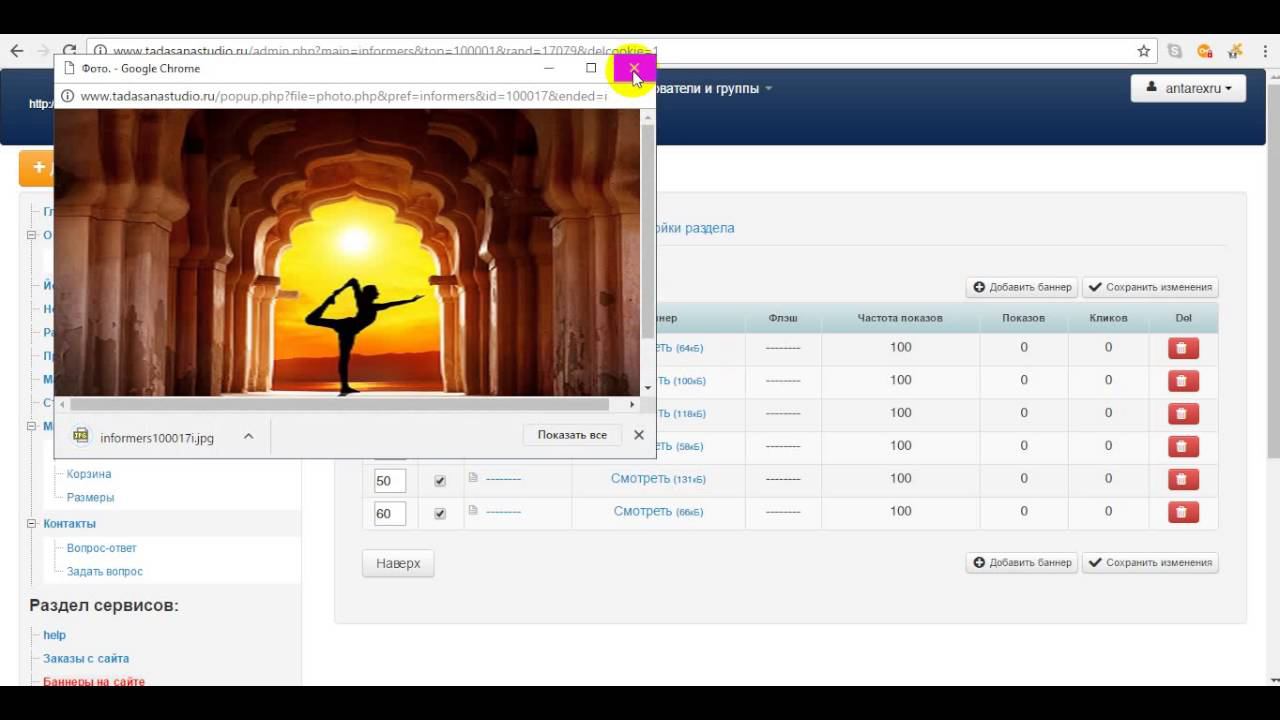The image size is (1280, 720).
Task: Open the help link in the services section
Action: [54, 635]
